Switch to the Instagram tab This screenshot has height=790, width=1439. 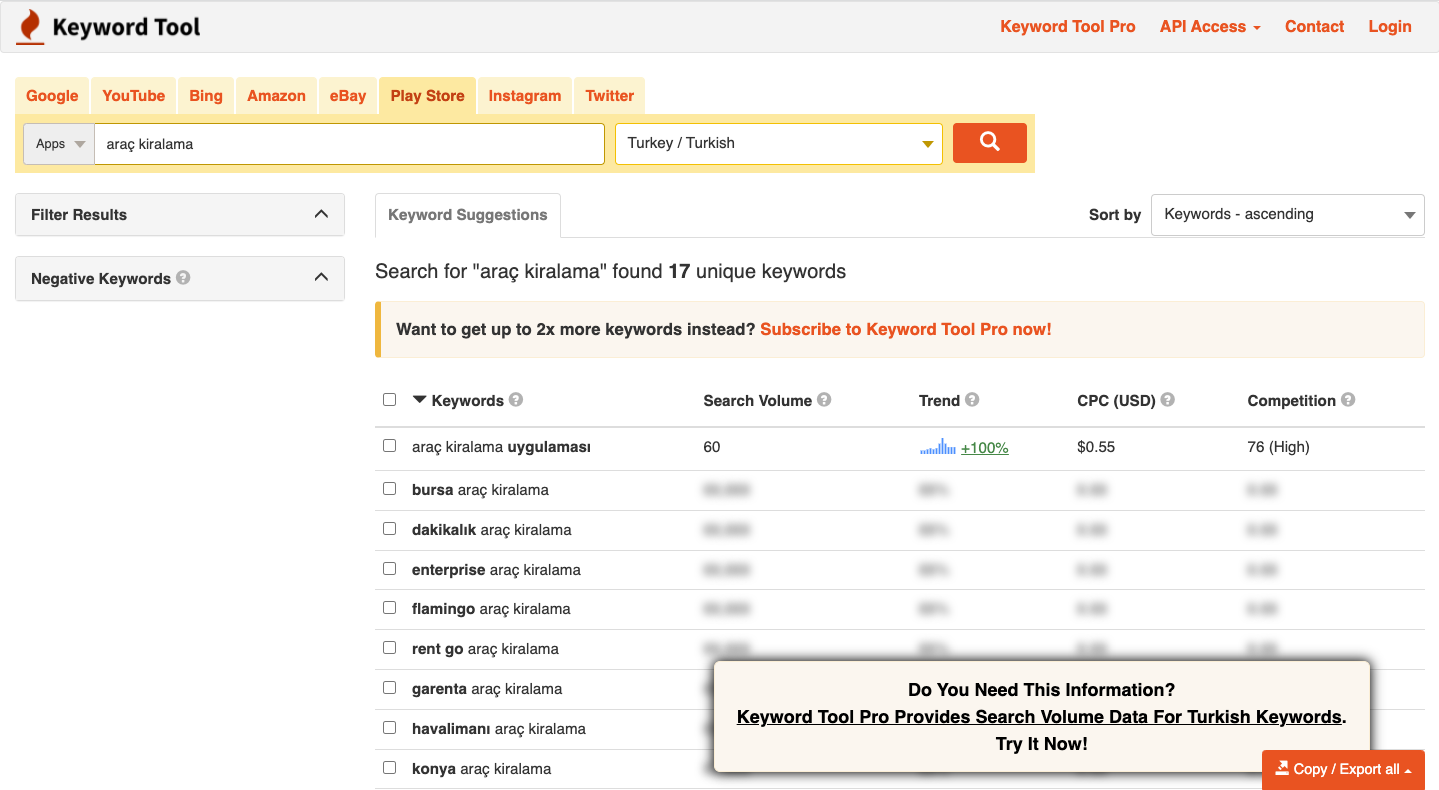tap(525, 96)
